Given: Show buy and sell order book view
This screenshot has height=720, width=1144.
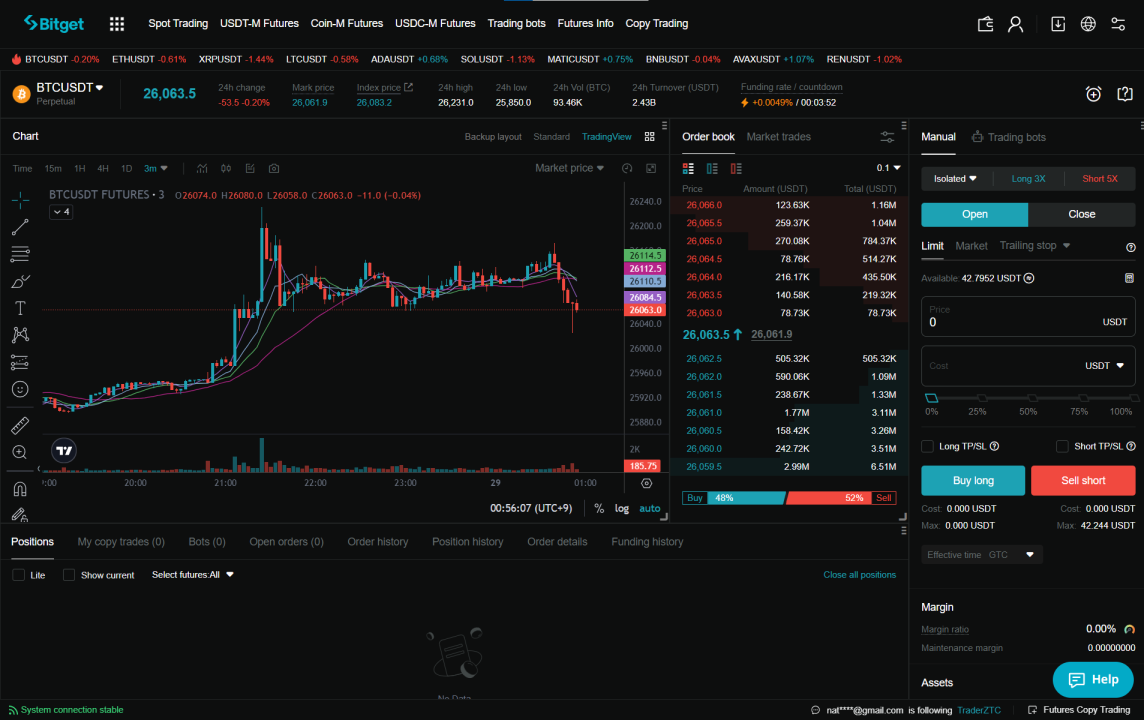Looking at the screenshot, I should (688, 169).
